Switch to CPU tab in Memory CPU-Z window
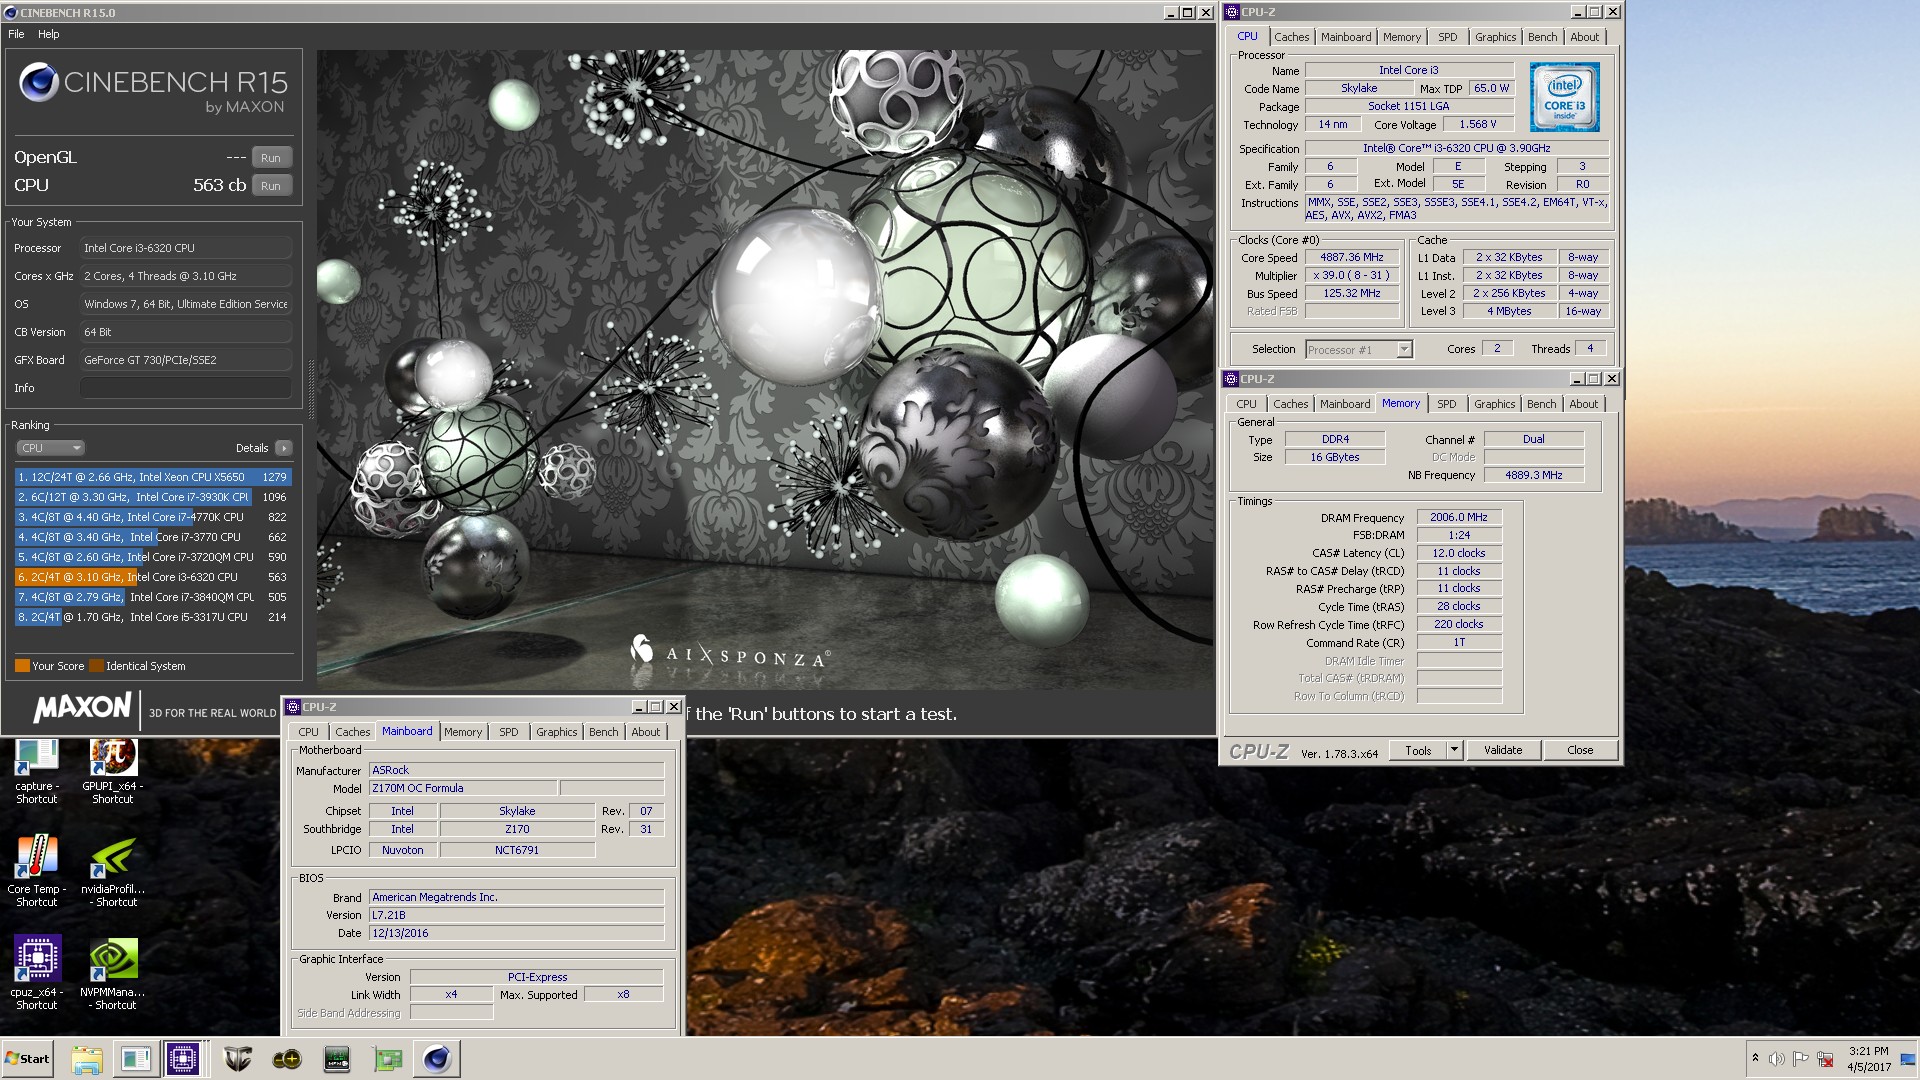Viewport: 1920px width, 1080px height. (1246, 404)
